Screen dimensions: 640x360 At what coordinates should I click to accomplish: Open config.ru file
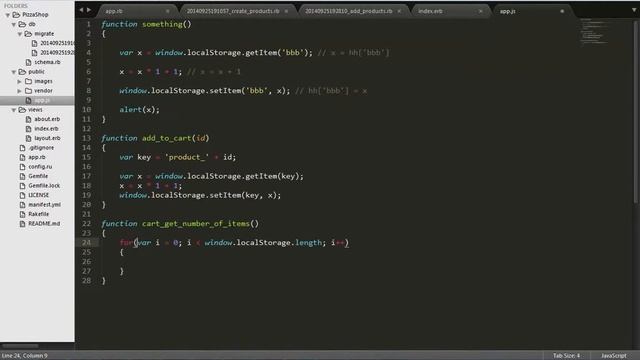40,167
